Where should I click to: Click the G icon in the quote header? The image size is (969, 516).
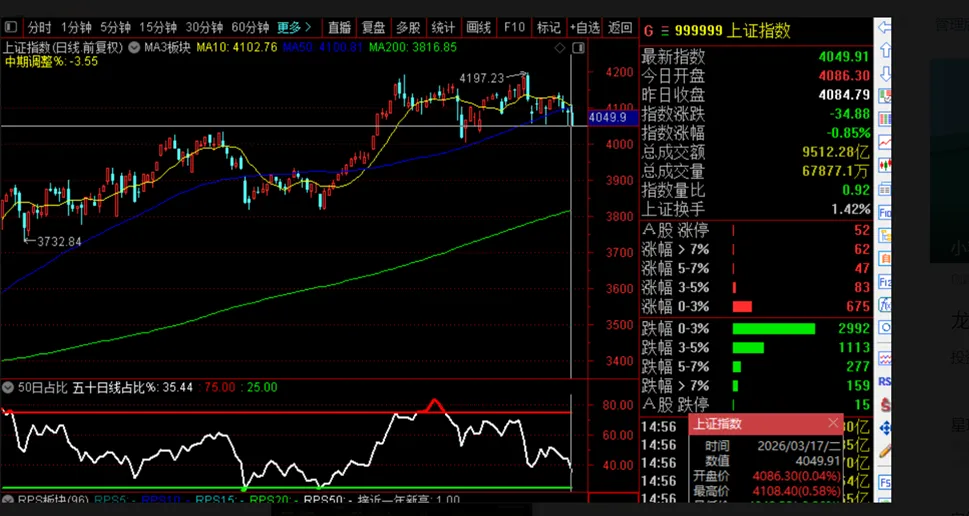[x=648, y=30]
